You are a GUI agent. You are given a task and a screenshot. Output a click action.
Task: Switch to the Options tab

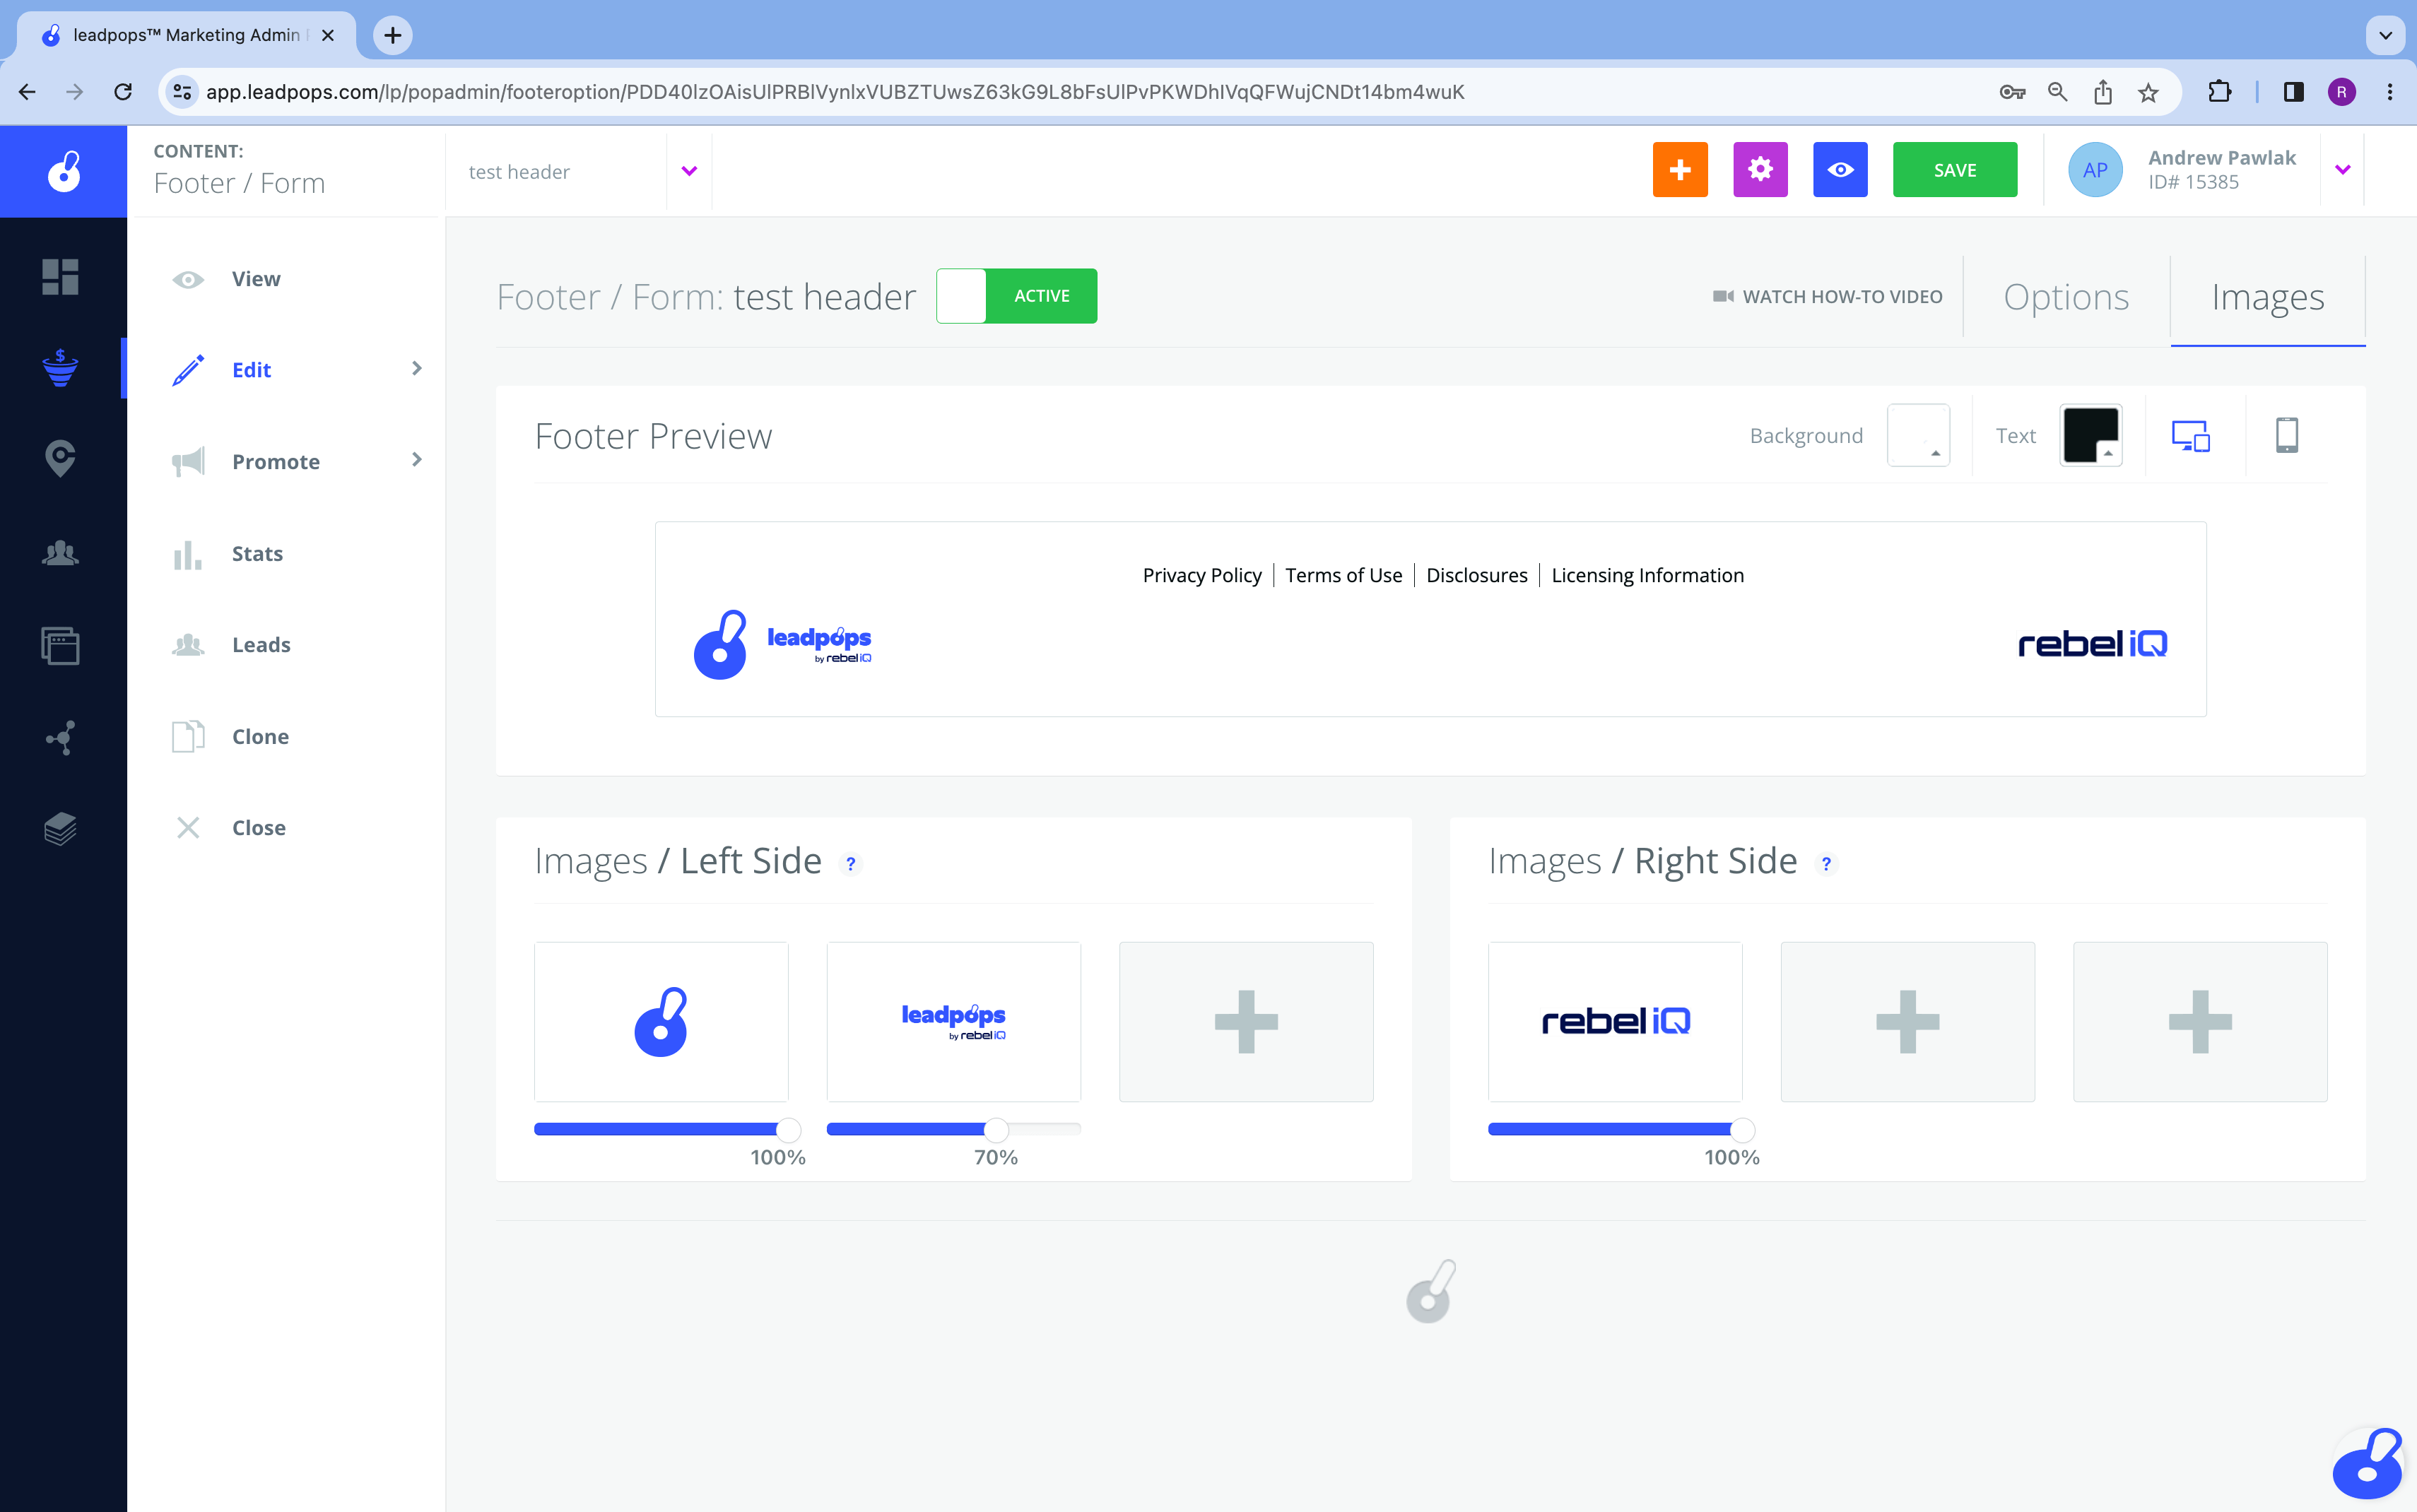pos(2066,297)
